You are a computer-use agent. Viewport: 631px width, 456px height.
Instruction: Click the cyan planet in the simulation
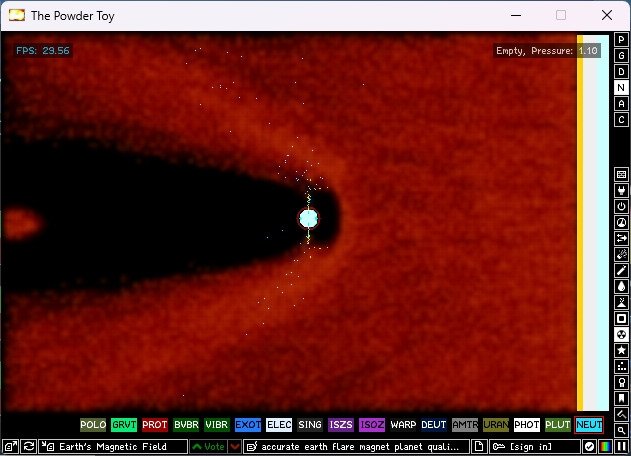(x=309, y=218)
